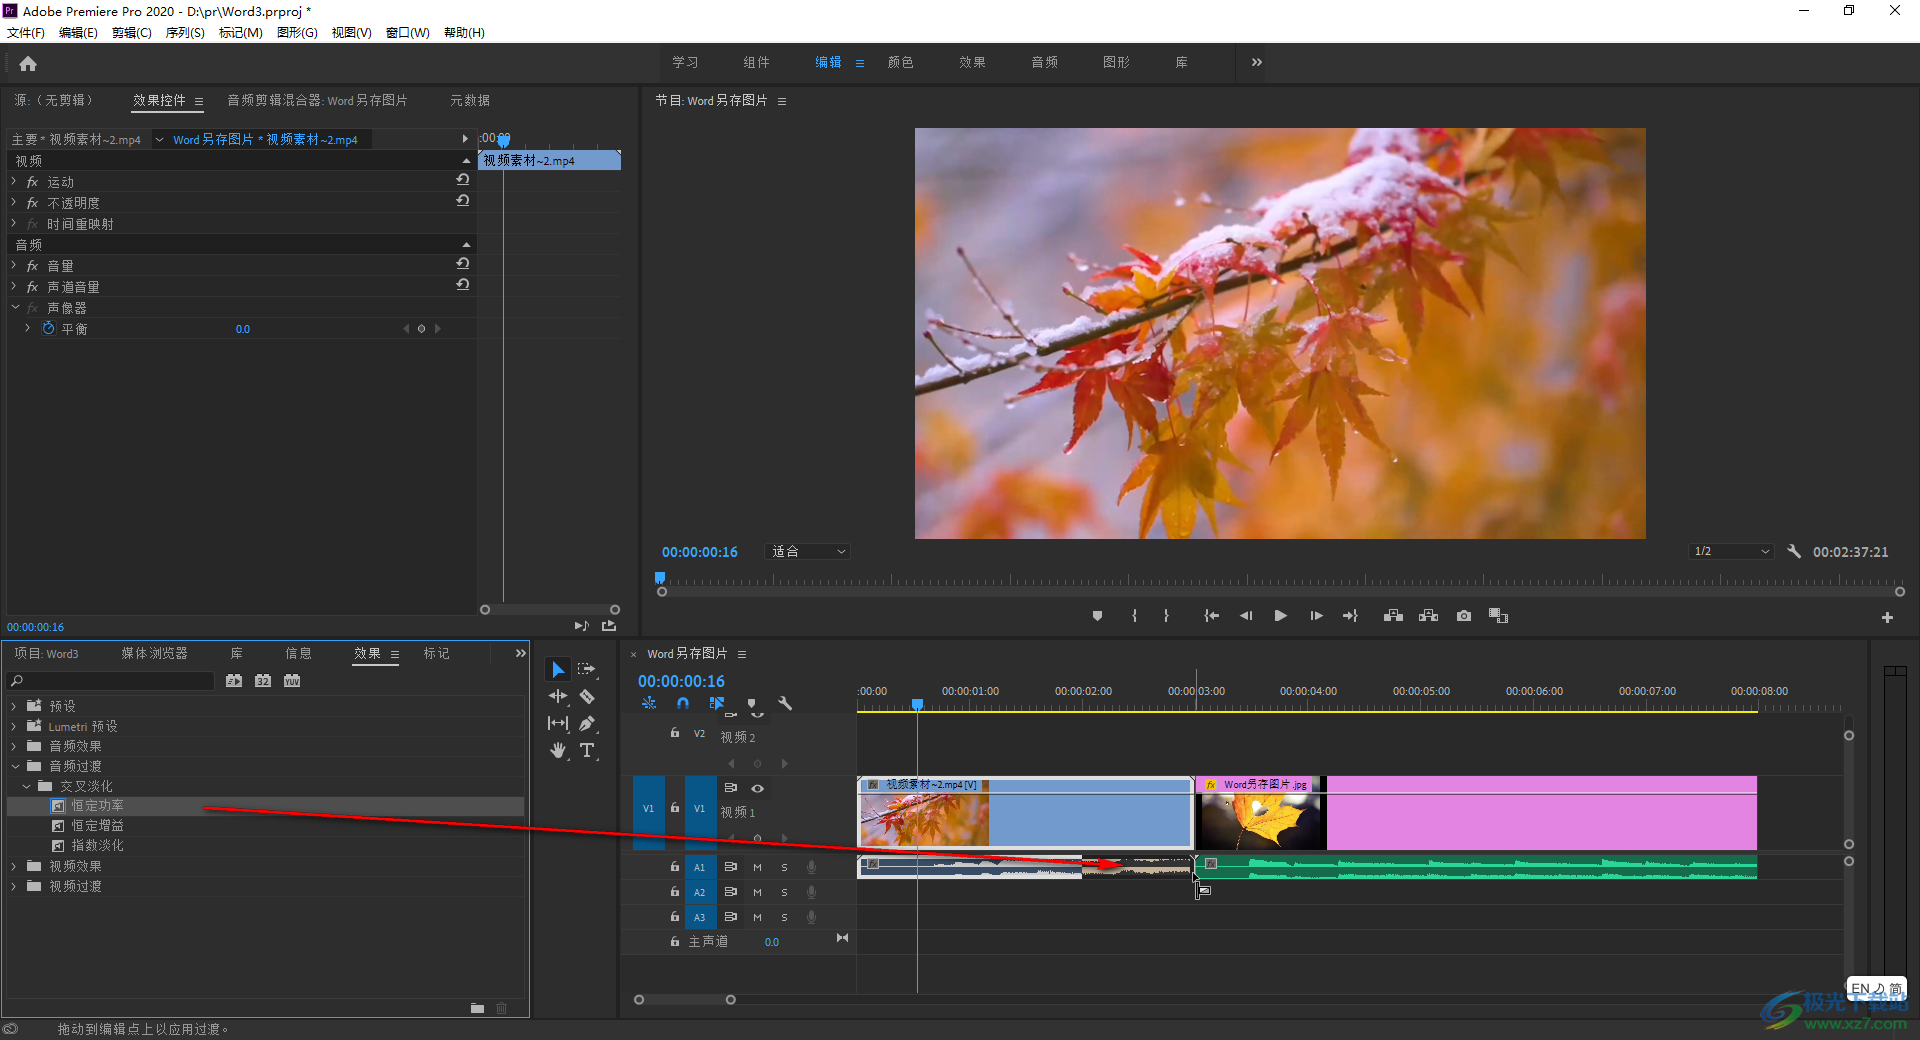This screenshot has height=1040, width=1920.
Task: Export frame with camera icon
Action: pyautogui.click(x=1464, y=616)
